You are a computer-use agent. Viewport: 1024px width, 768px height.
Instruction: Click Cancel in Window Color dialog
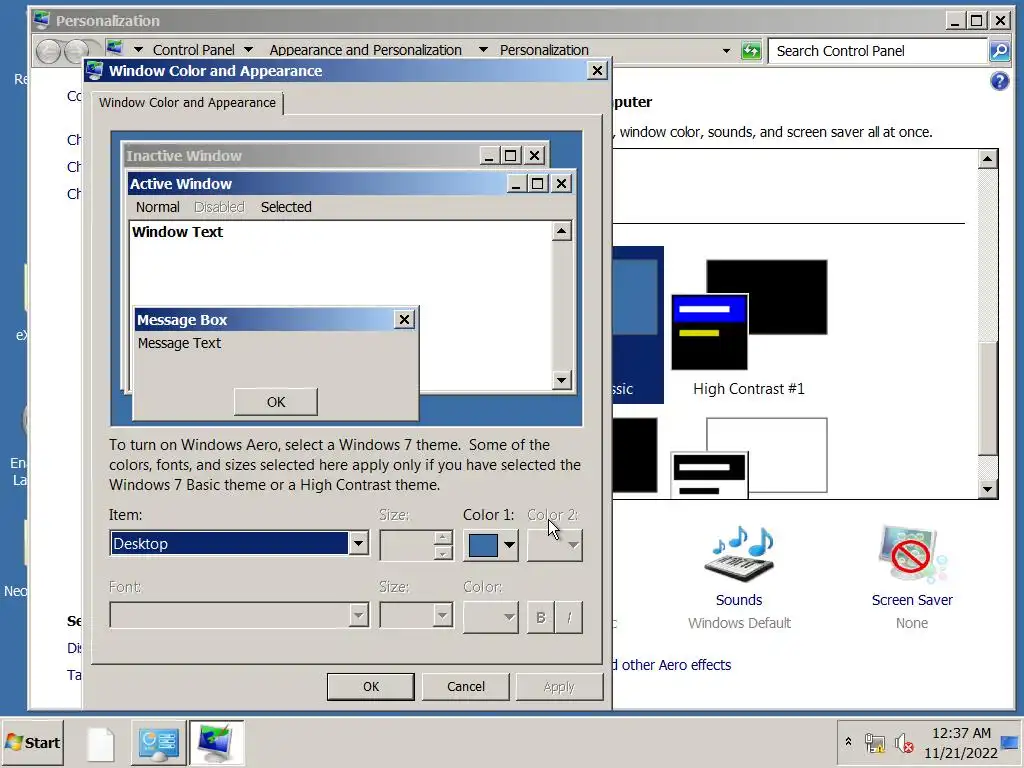click(x=466, y=686)
